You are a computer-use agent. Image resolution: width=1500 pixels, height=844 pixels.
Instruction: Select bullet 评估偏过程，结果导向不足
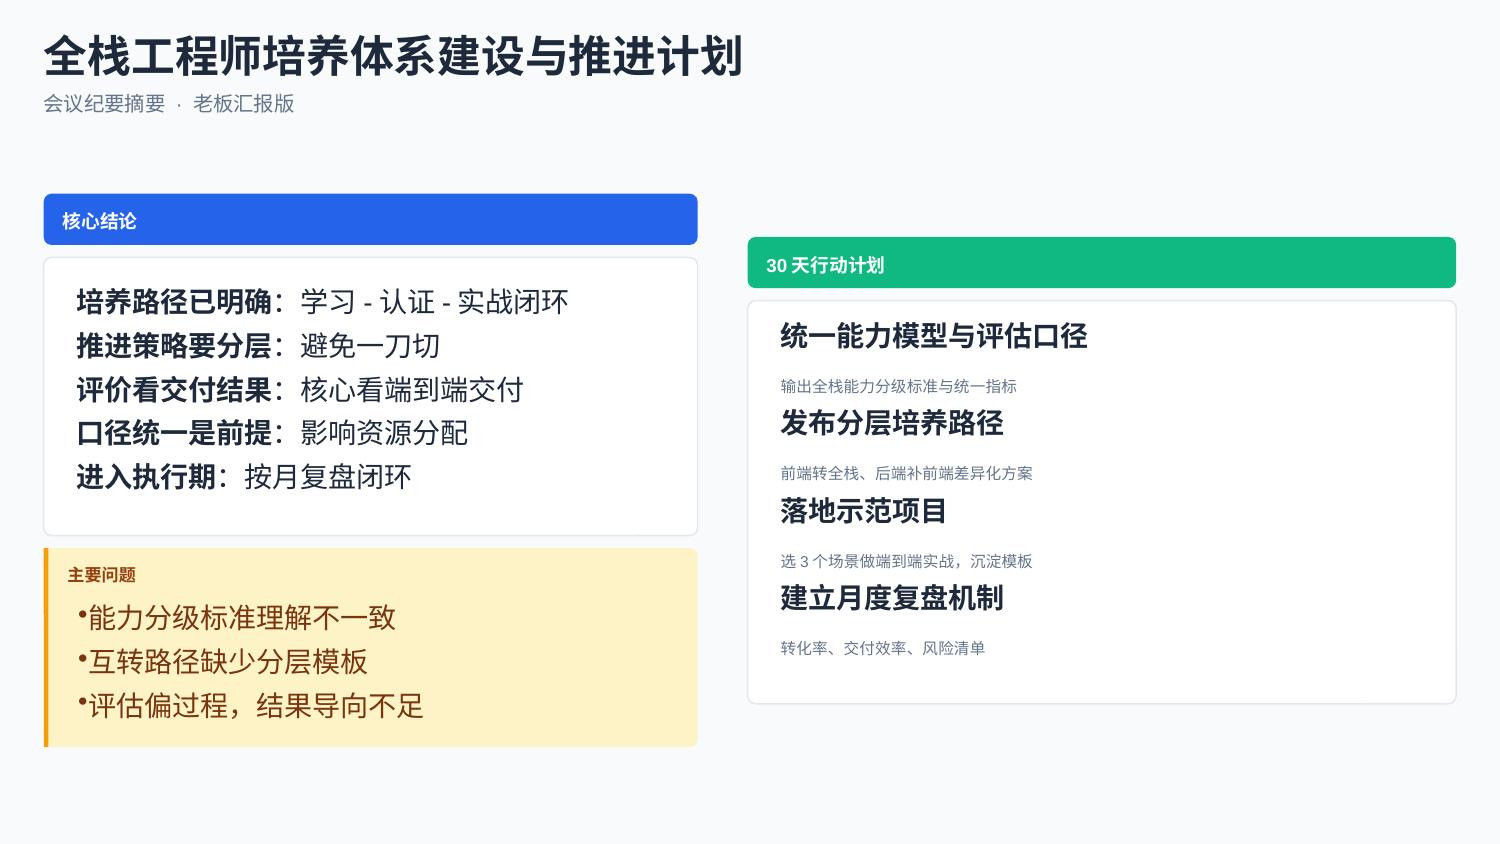tap(251, 705)
